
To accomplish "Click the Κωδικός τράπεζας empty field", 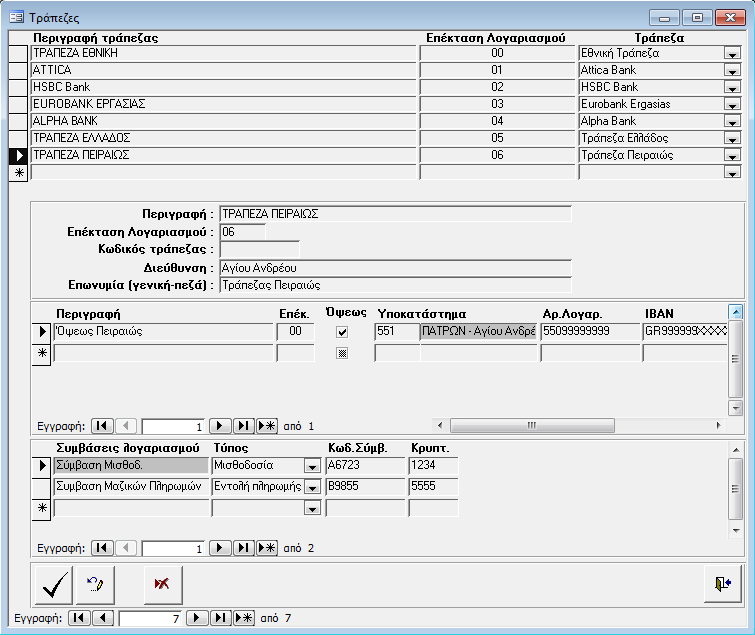I will pyautogui.click(x=259, y=249).
